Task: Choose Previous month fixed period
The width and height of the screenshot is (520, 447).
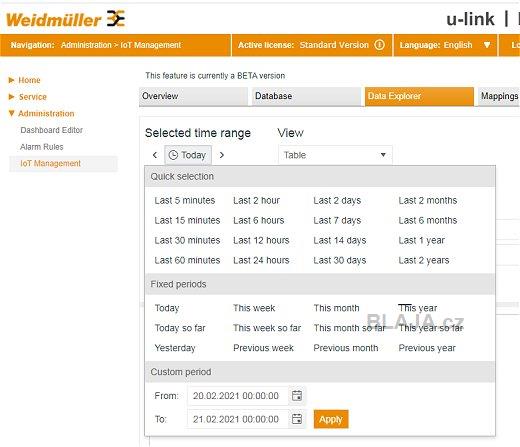Action: coord(346,348)
